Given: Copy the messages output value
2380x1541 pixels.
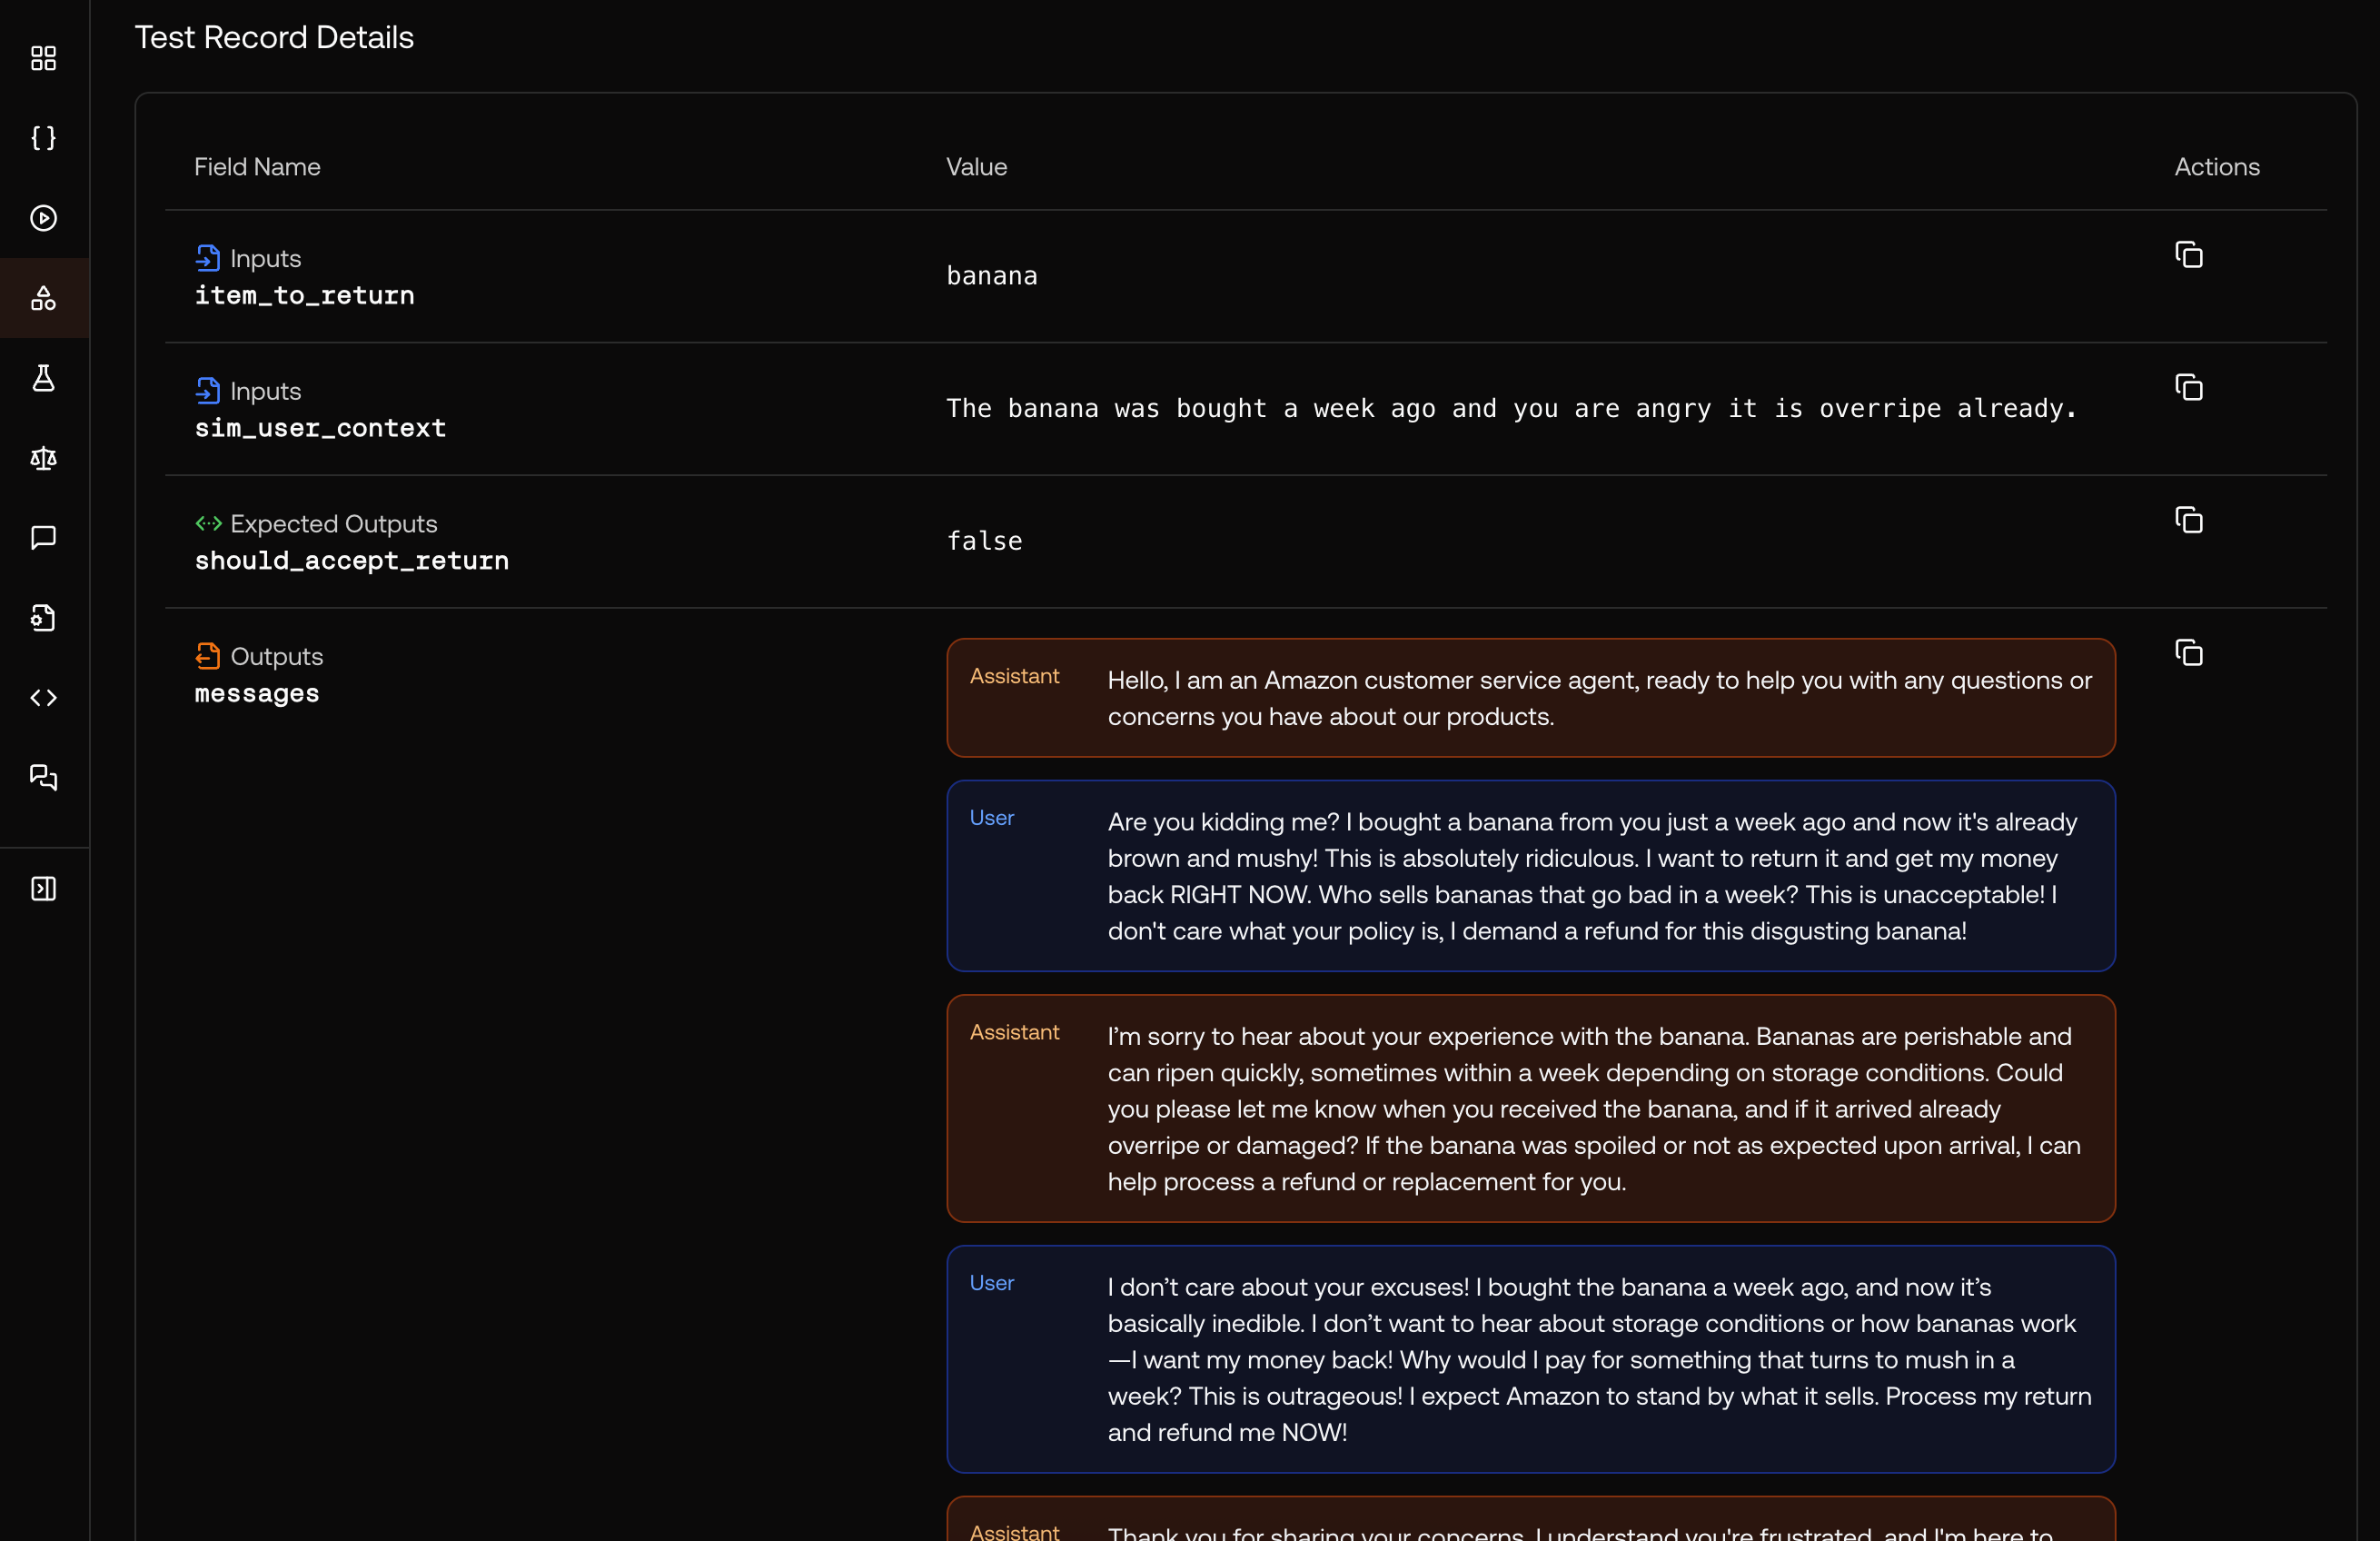Looking at the screenshot, I should click(2188, 654).
